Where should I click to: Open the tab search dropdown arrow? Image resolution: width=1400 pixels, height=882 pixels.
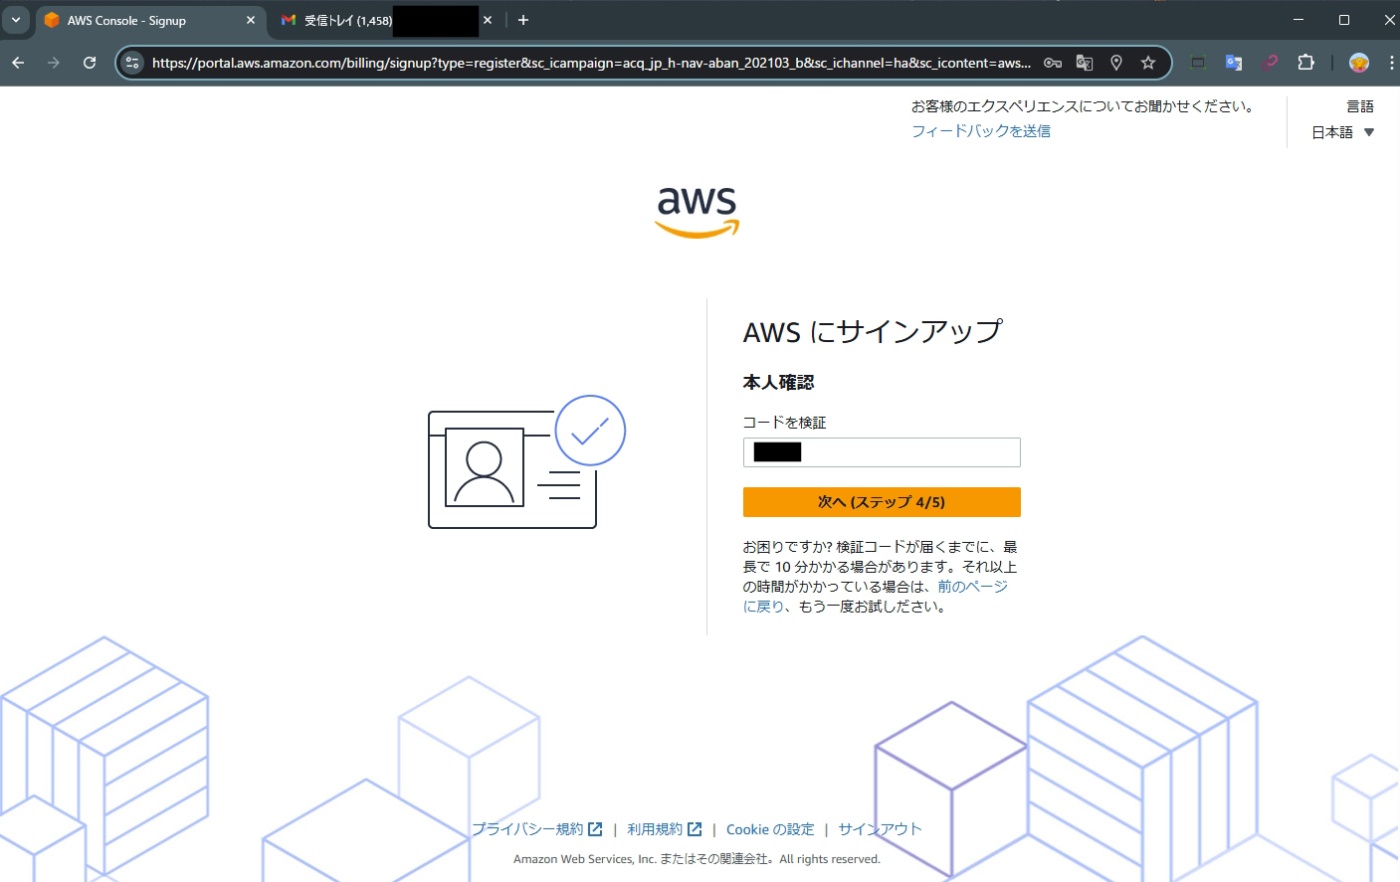(x=16, y=20)
